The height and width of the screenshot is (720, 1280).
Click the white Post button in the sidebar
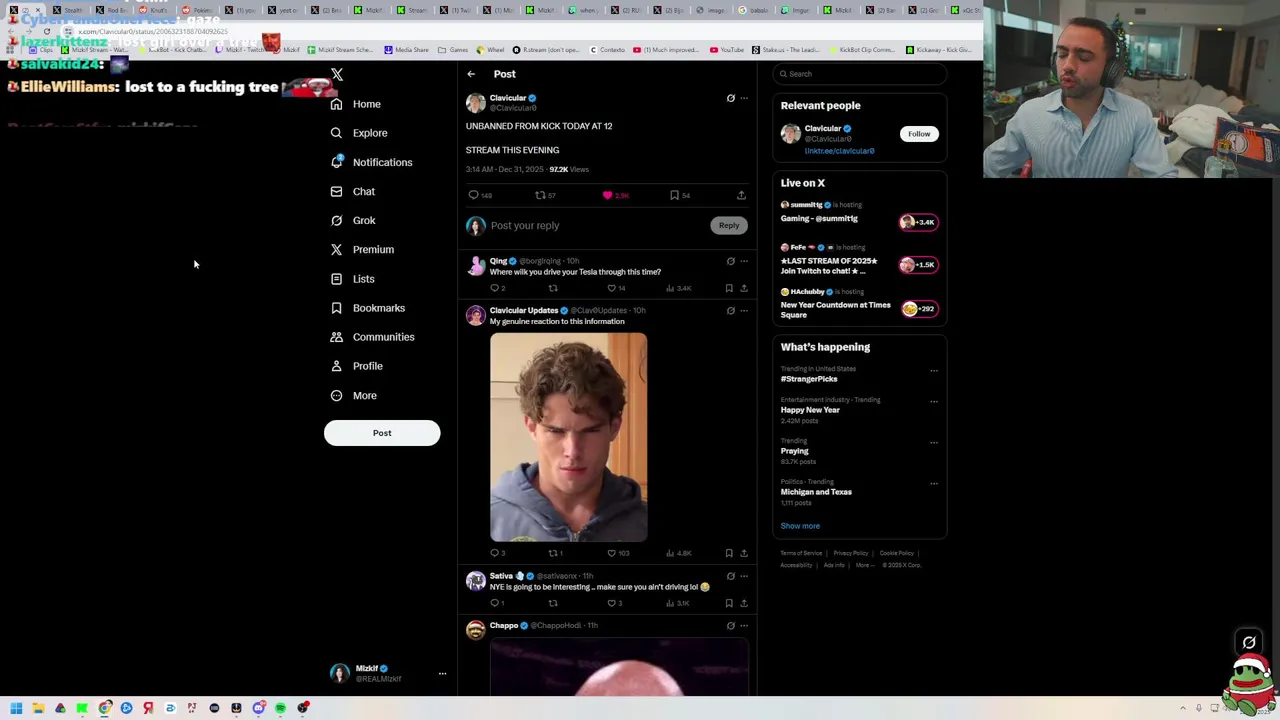tap(382, 433)
